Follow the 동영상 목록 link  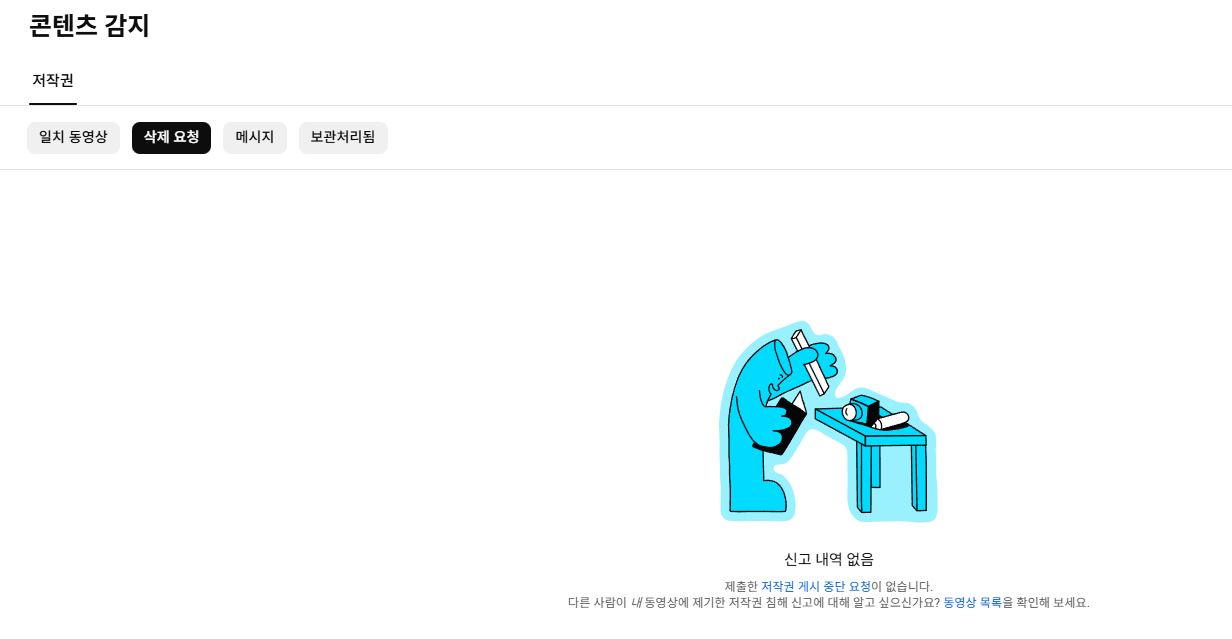point(972,603)
